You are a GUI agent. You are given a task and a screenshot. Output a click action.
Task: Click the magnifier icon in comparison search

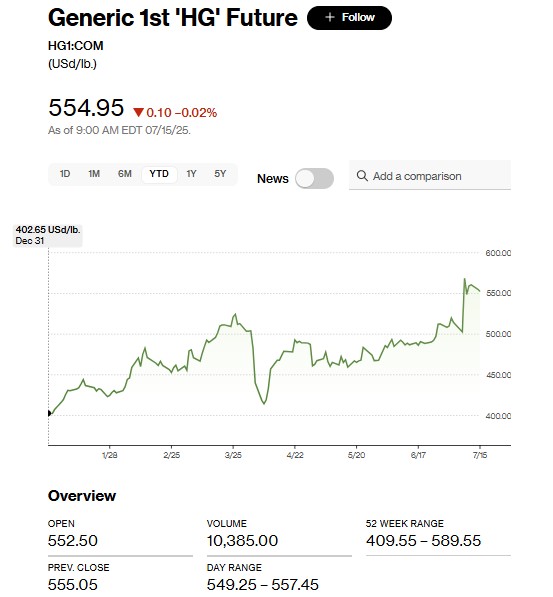tap(362, 176)
